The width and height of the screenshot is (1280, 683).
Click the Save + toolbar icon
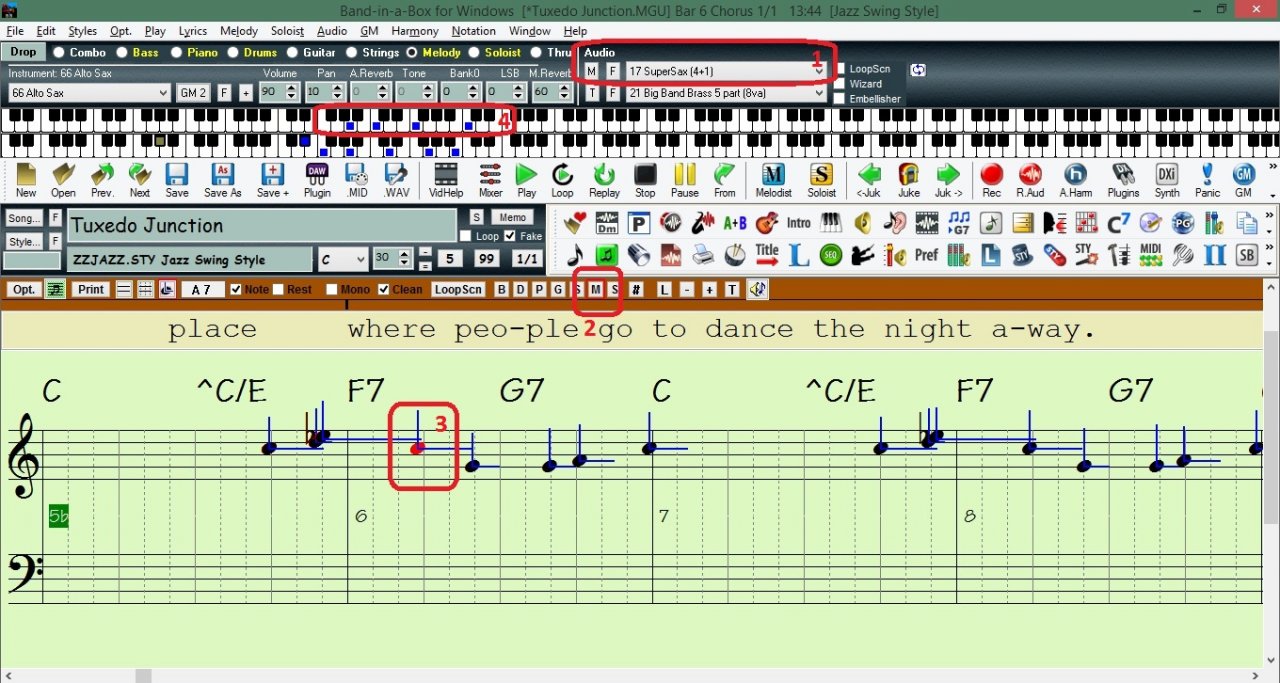pos(273,180)
